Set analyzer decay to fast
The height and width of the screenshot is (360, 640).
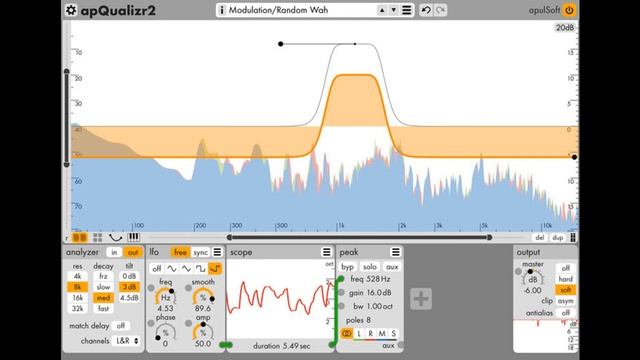[103, 308]
